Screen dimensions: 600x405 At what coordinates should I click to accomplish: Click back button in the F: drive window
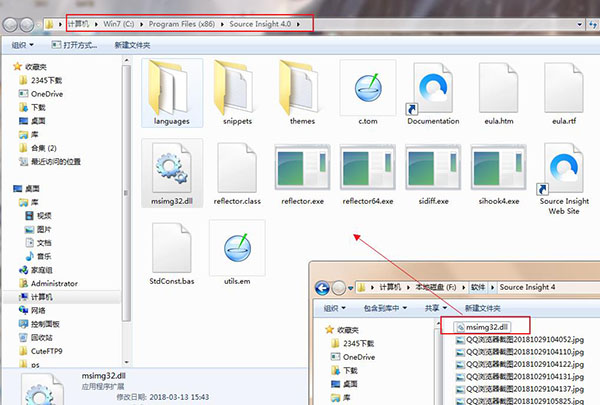[x=322, y=288]
